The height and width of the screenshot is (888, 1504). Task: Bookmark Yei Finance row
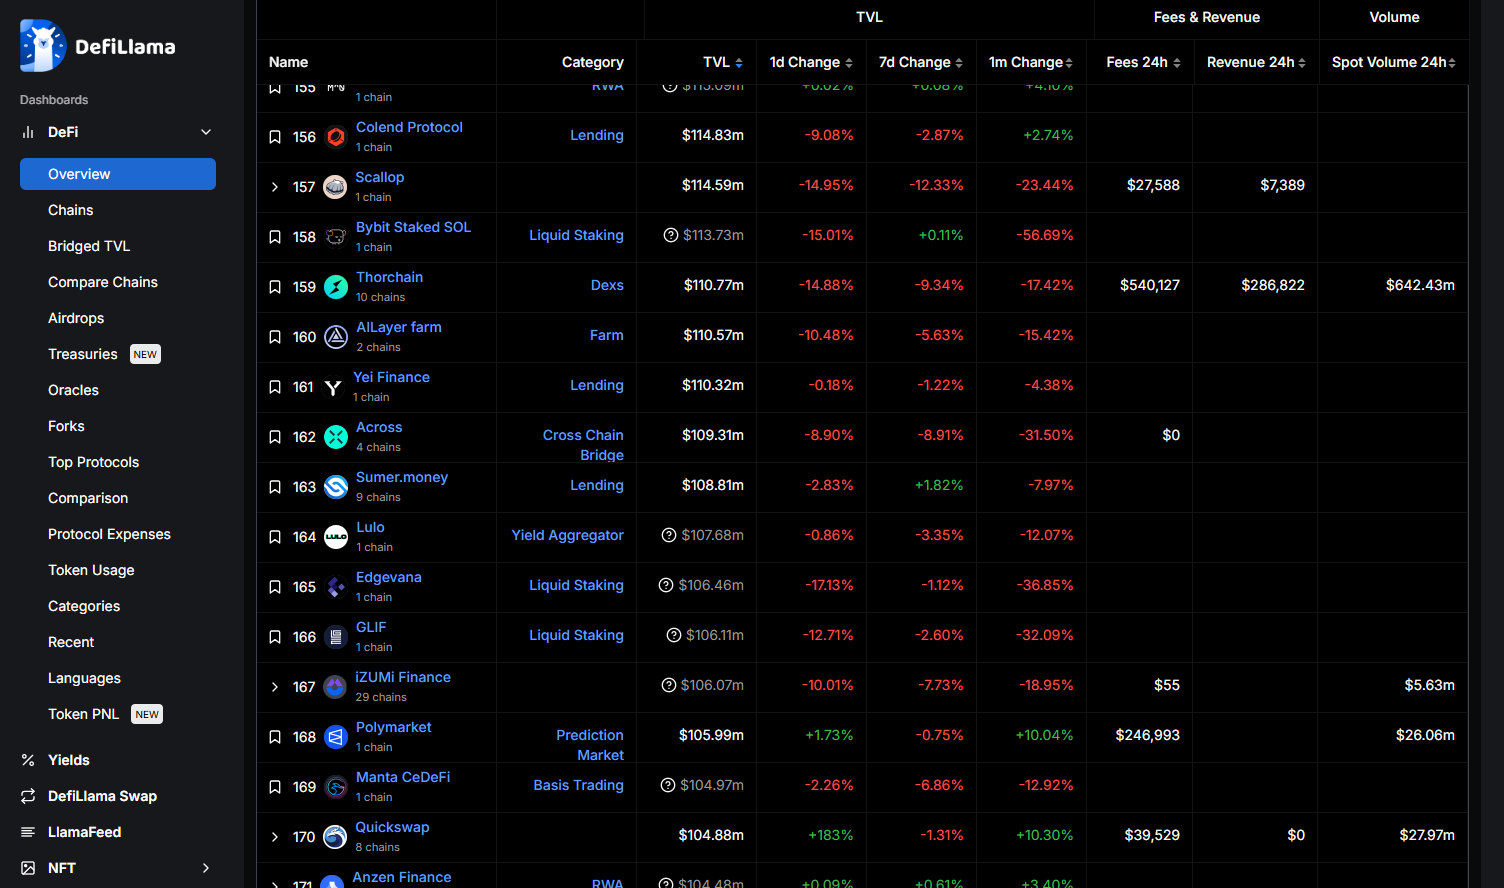(x=275, y=387)
